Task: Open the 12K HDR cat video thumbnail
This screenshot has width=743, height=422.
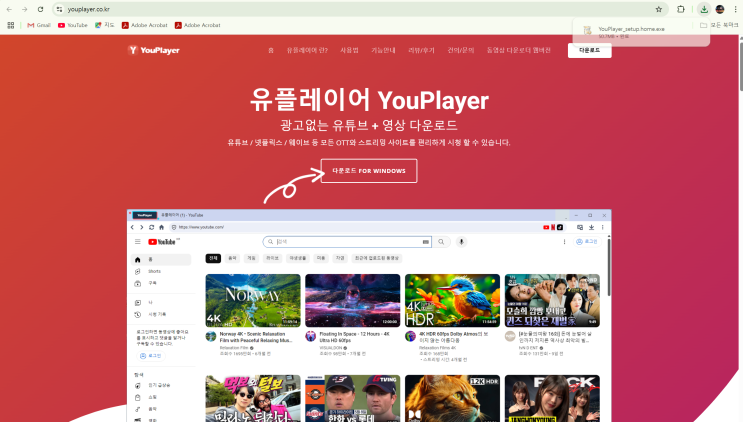Action: point(453,398)
